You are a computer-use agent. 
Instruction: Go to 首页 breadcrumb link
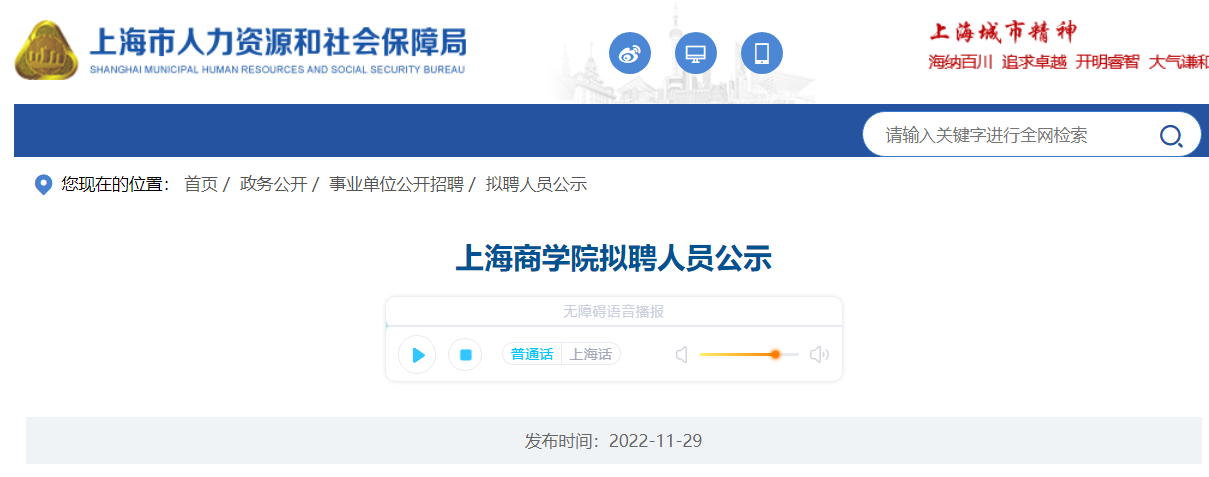click(x=201, y=184)
